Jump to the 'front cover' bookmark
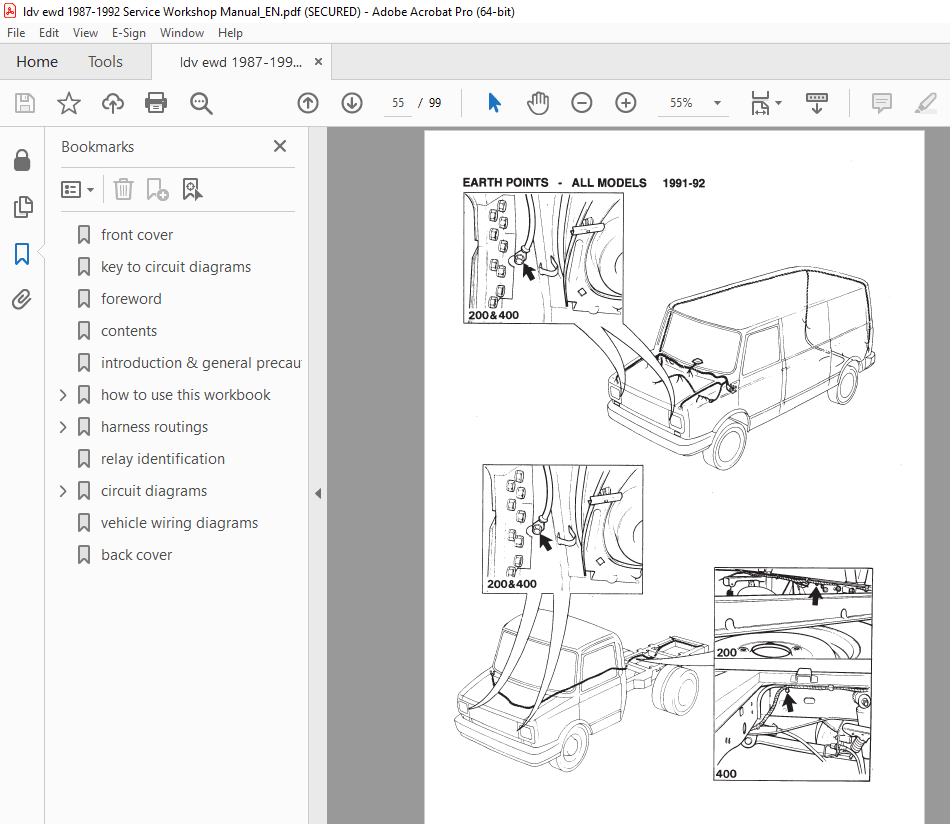The width and height of the screenshot is (950, 824). coord(136,235)
